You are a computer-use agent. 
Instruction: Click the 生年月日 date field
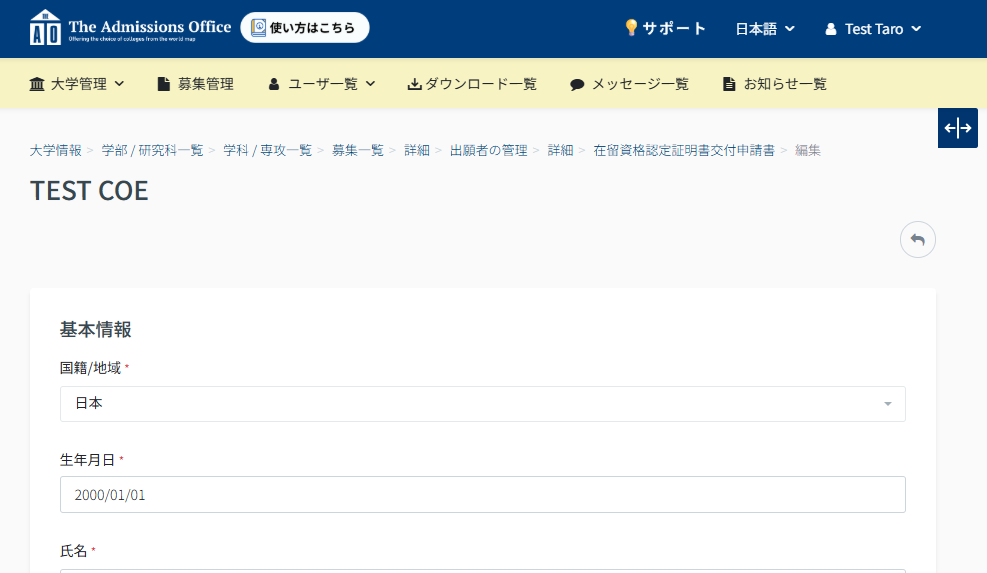(x=483, y=494)
